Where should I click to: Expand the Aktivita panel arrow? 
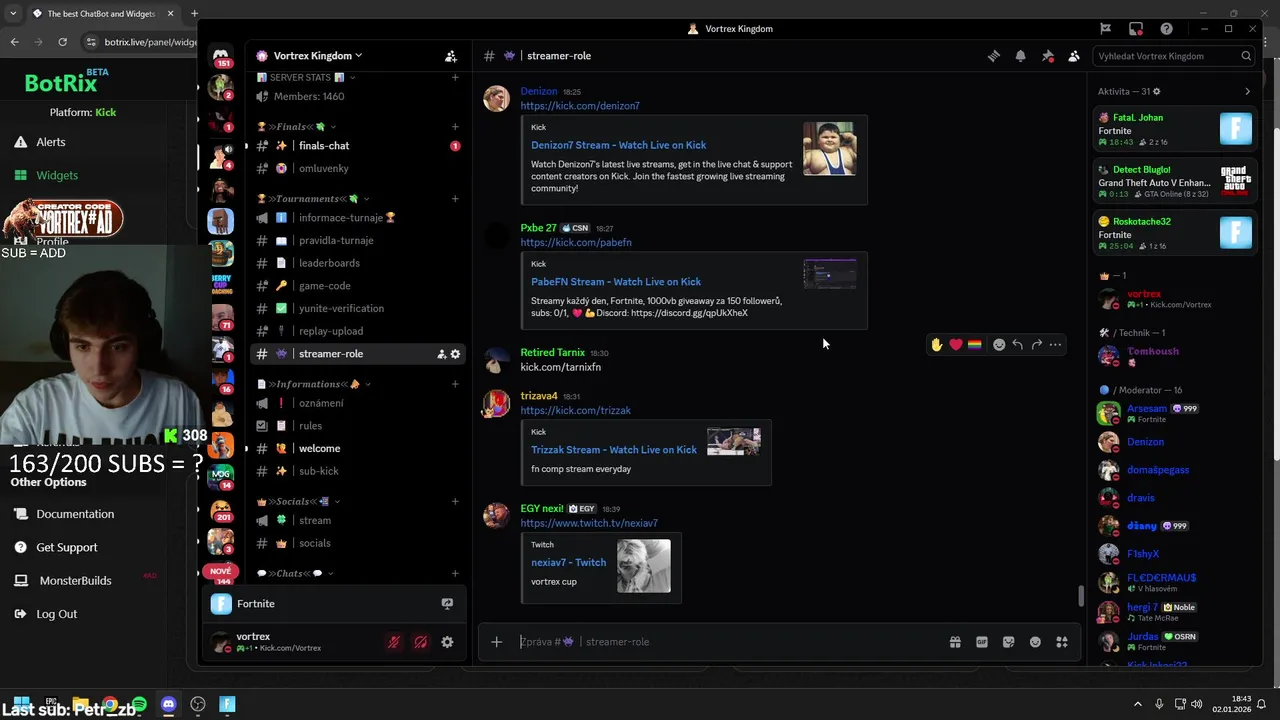1247,92
